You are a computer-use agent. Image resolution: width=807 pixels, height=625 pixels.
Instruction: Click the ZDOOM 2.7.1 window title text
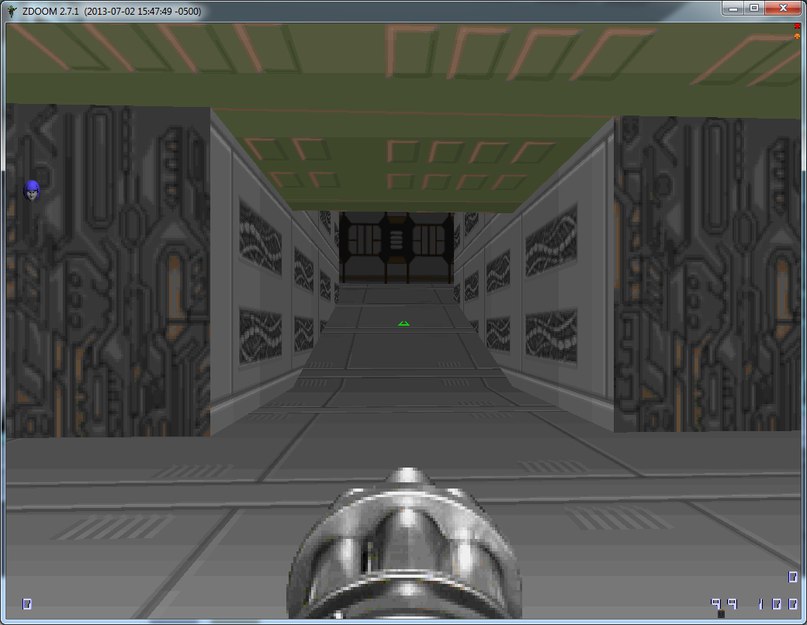(x=112, y=11)
